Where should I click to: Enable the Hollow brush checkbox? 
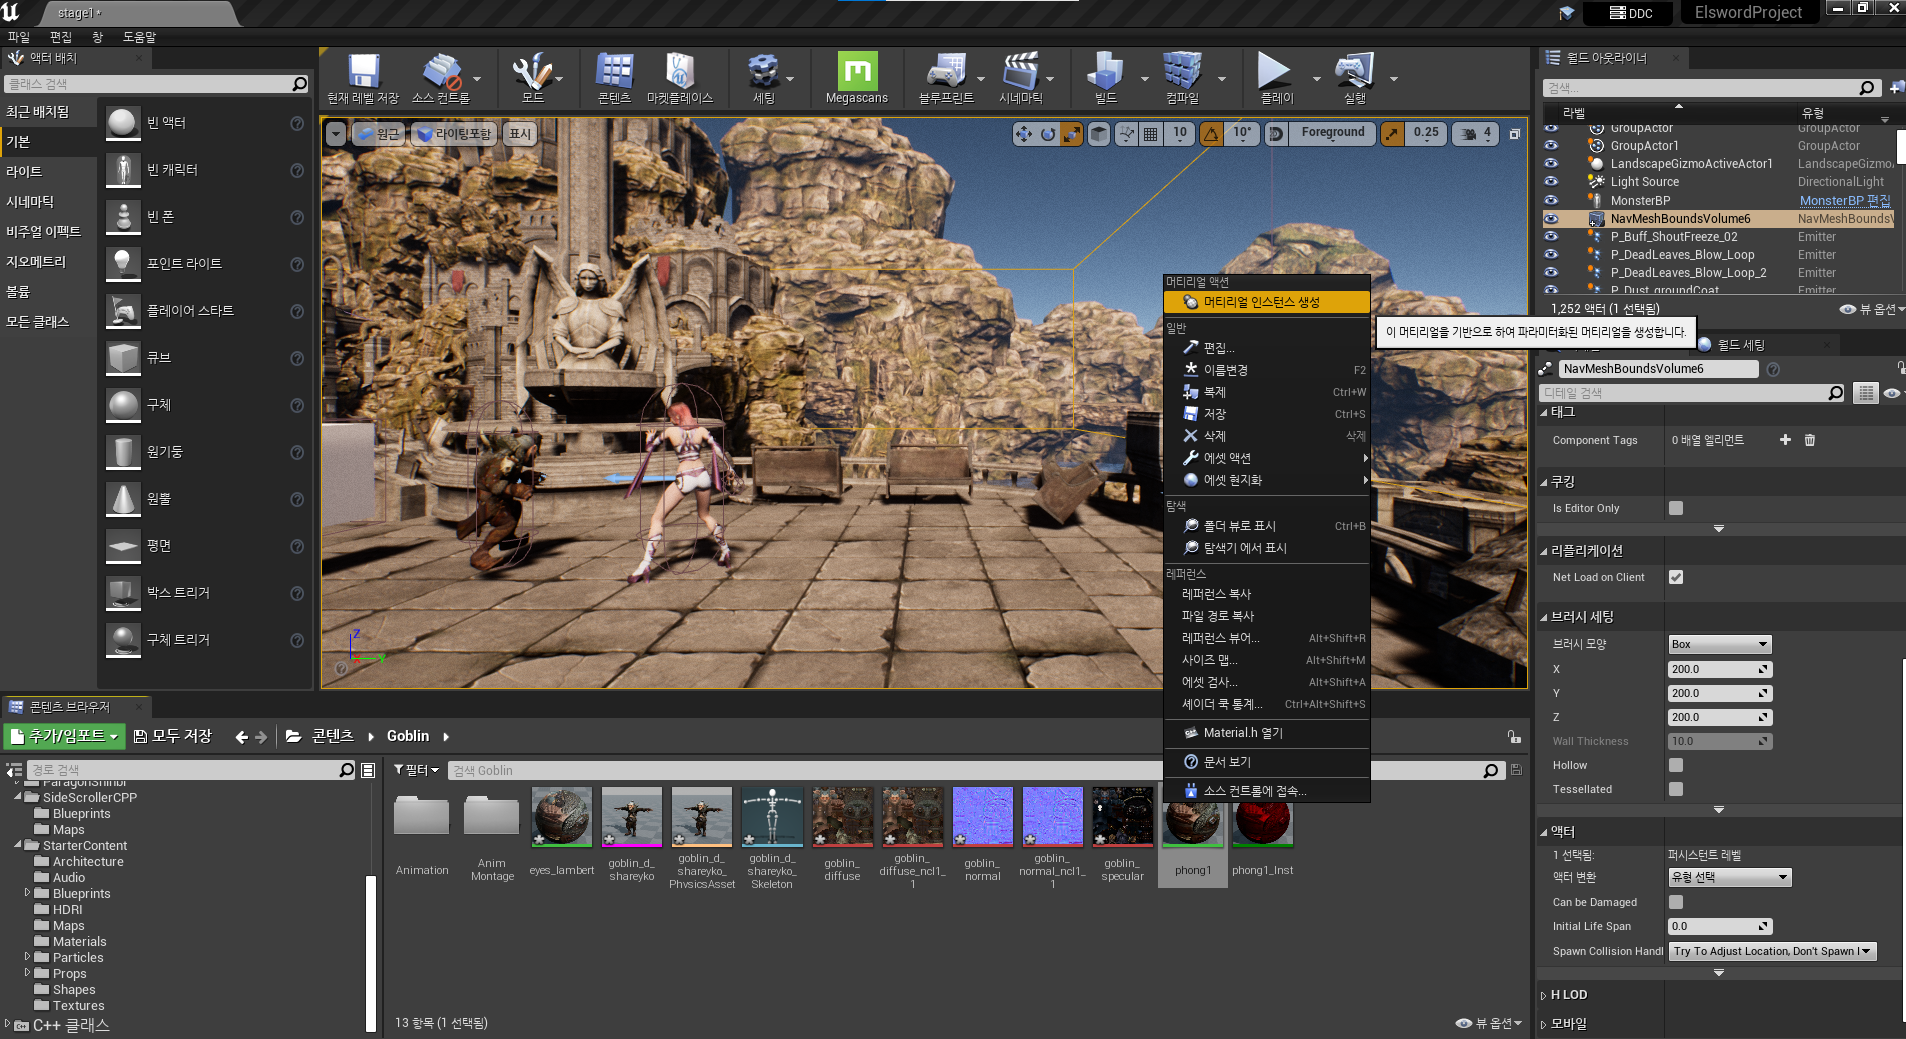click(x=1676, y=765)
